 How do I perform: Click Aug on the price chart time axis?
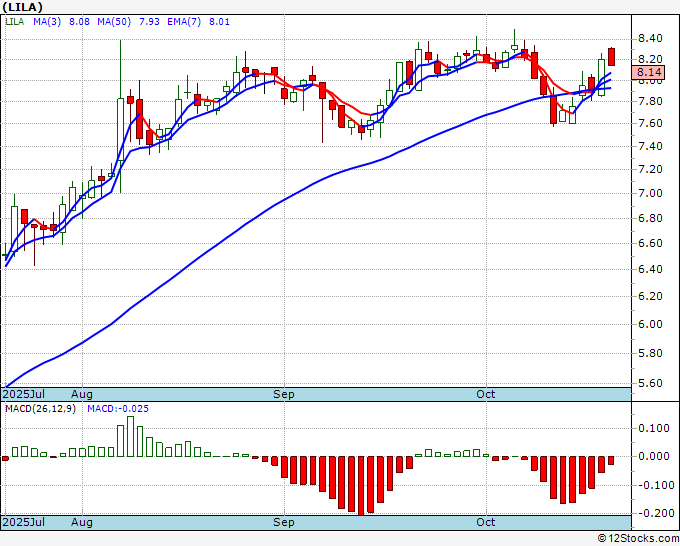pos(82,394)
